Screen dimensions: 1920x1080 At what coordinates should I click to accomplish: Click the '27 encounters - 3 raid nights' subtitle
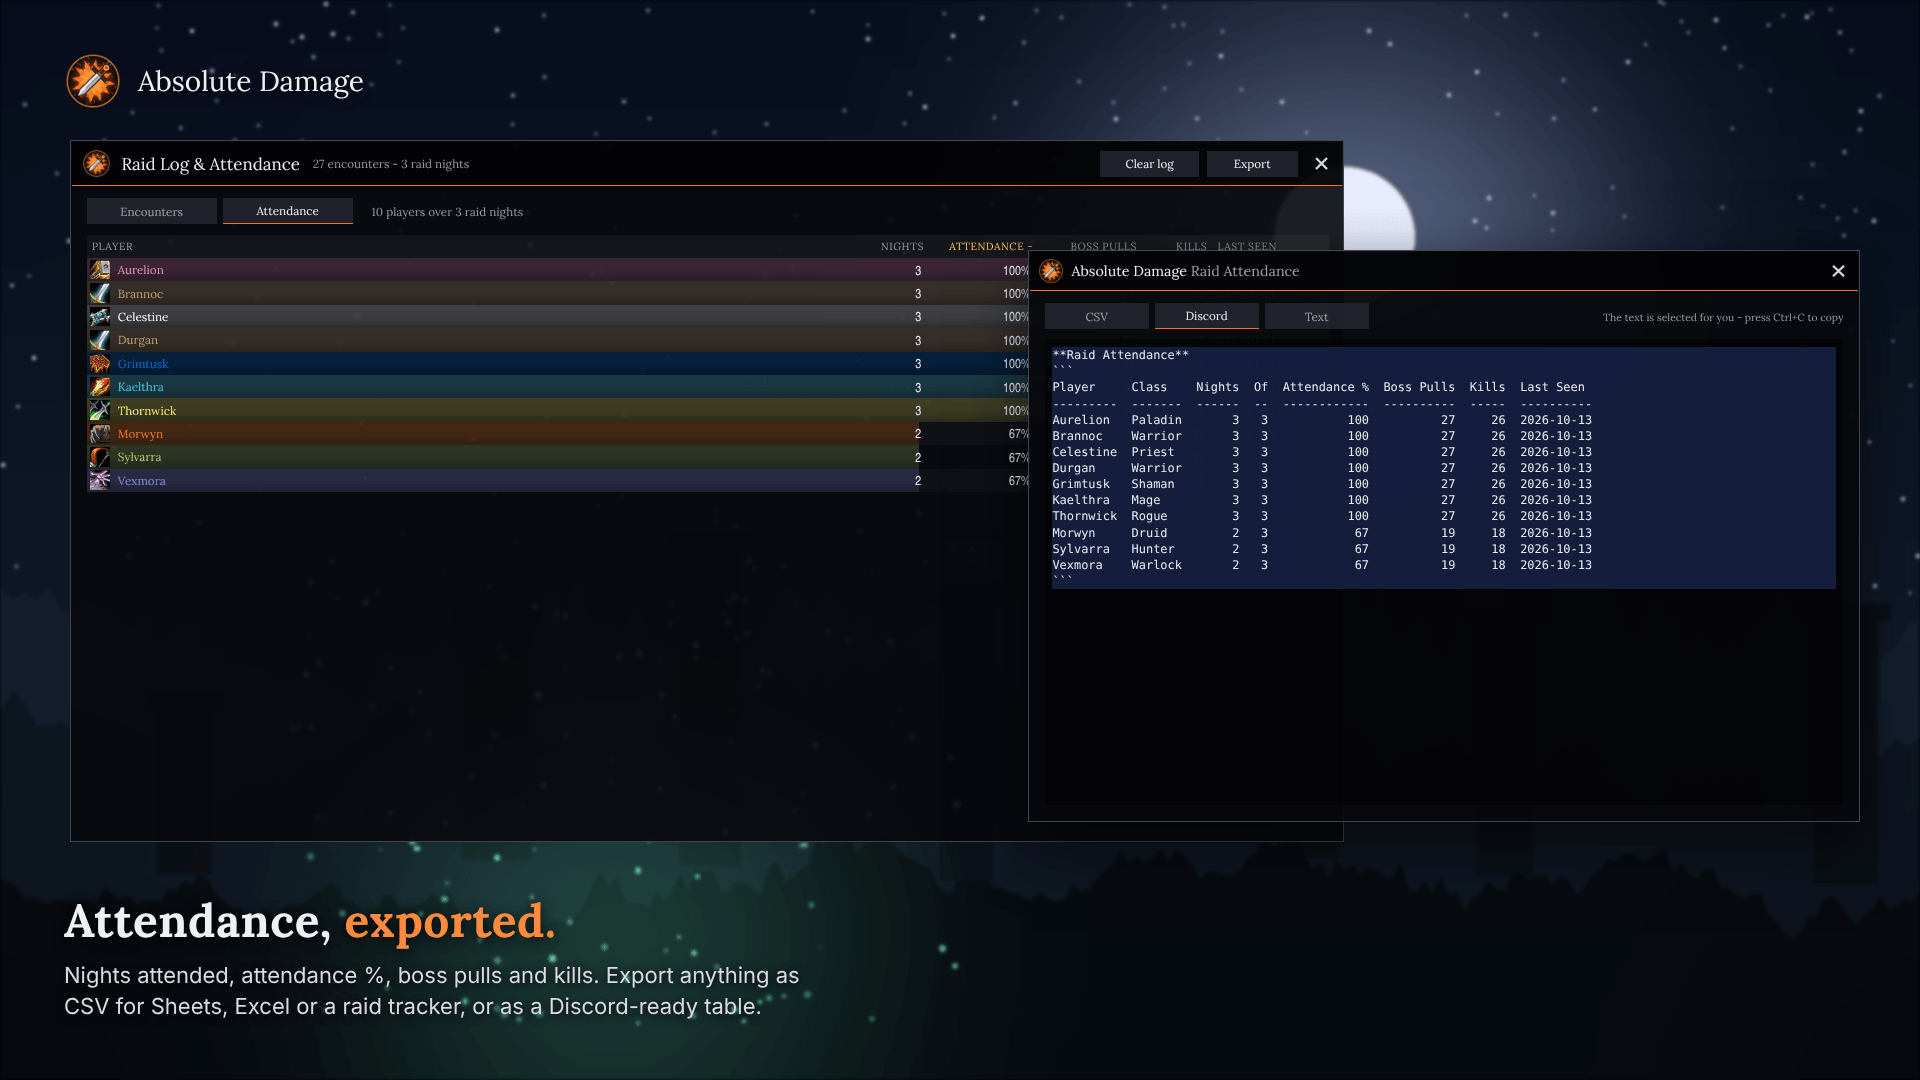point(391,164)
